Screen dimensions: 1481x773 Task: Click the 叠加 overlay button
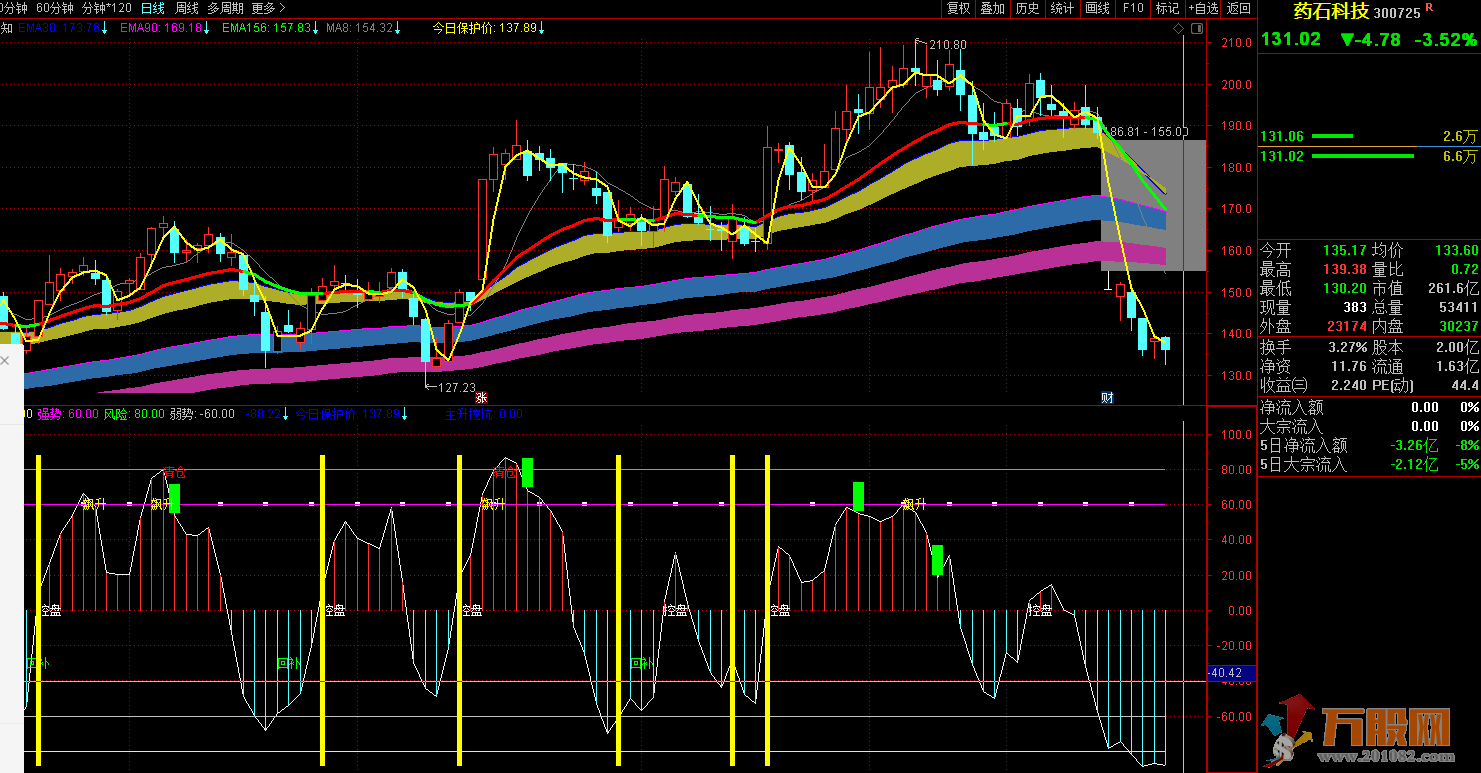(x=992, y=8)
